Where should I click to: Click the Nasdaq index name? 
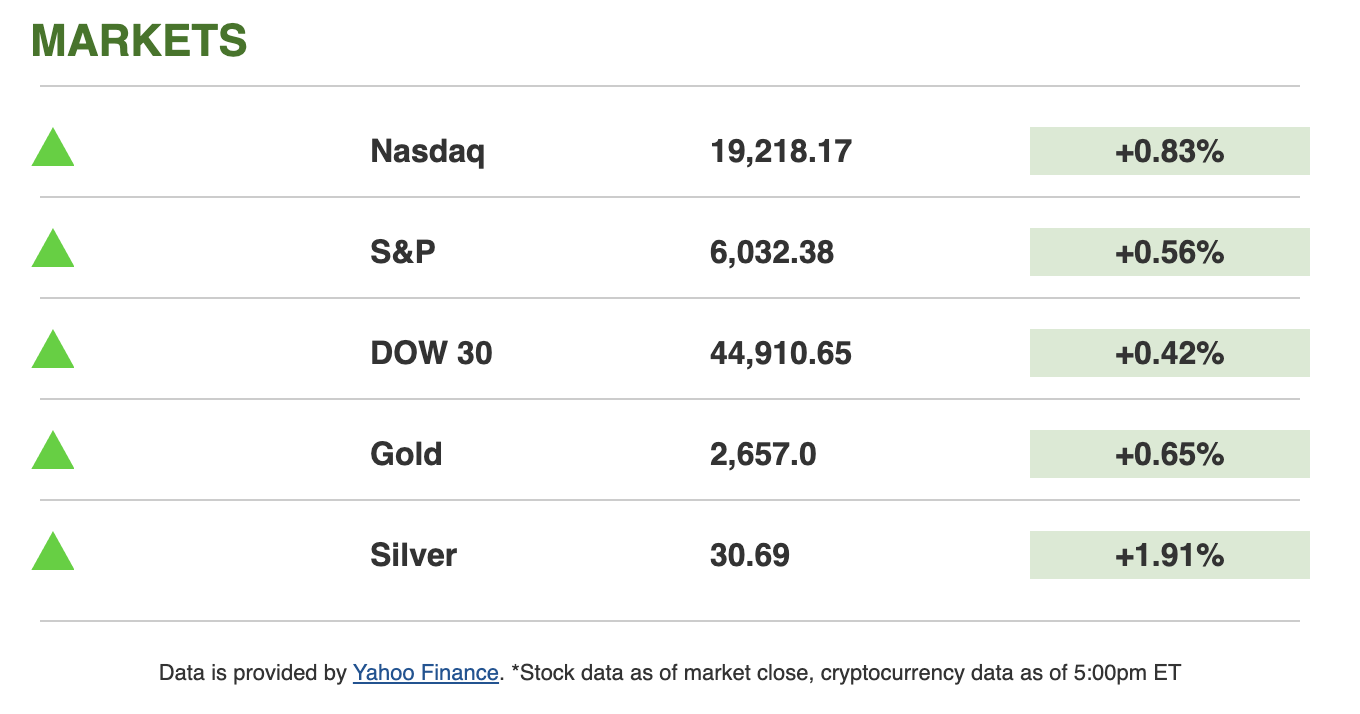[427, 151]
